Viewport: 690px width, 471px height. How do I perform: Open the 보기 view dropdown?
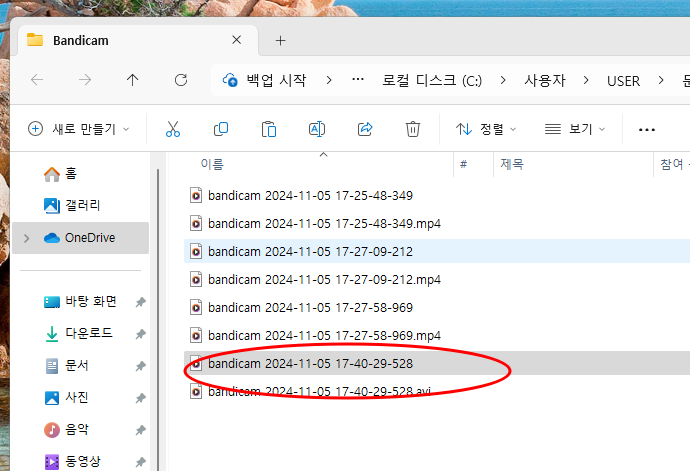tap(575, 129)
